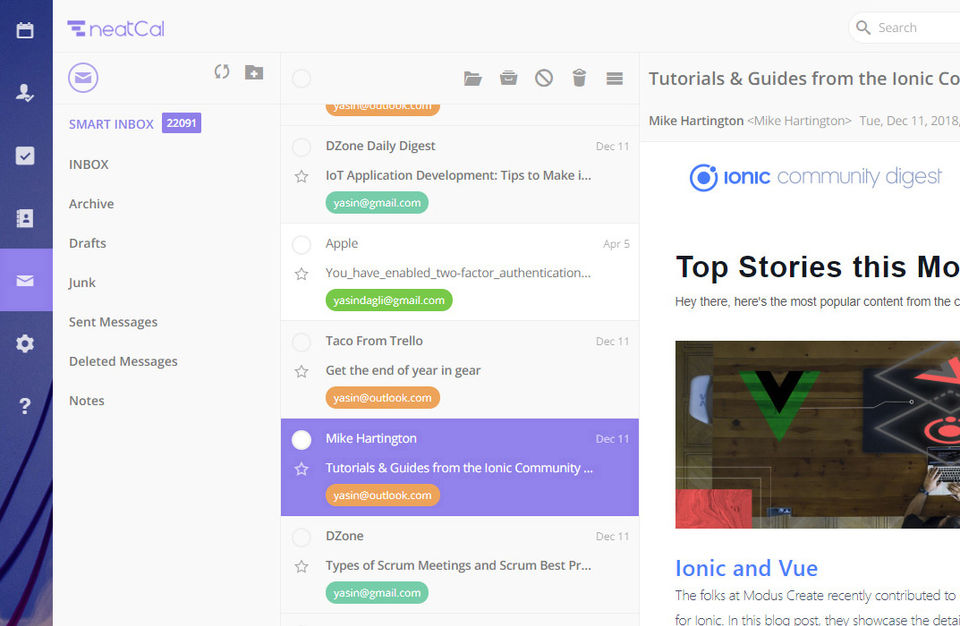Click the refresh mail sync icon
Image resolution: width=960 pixels, height=626 pixels.
222,72
